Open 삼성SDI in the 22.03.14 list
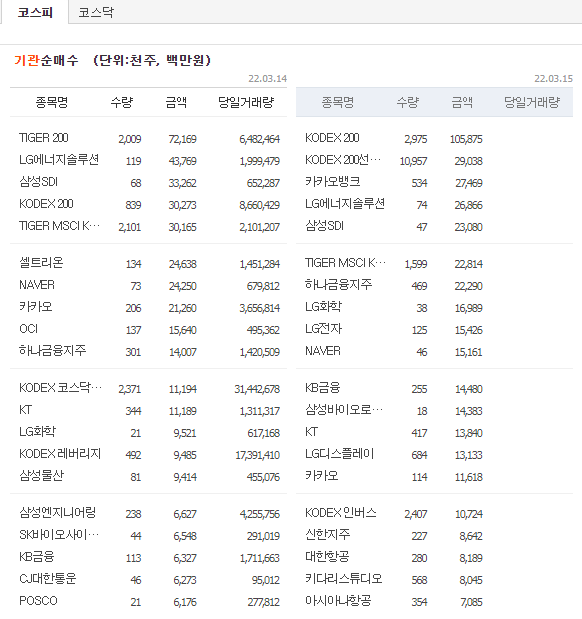 coord(39,182)
